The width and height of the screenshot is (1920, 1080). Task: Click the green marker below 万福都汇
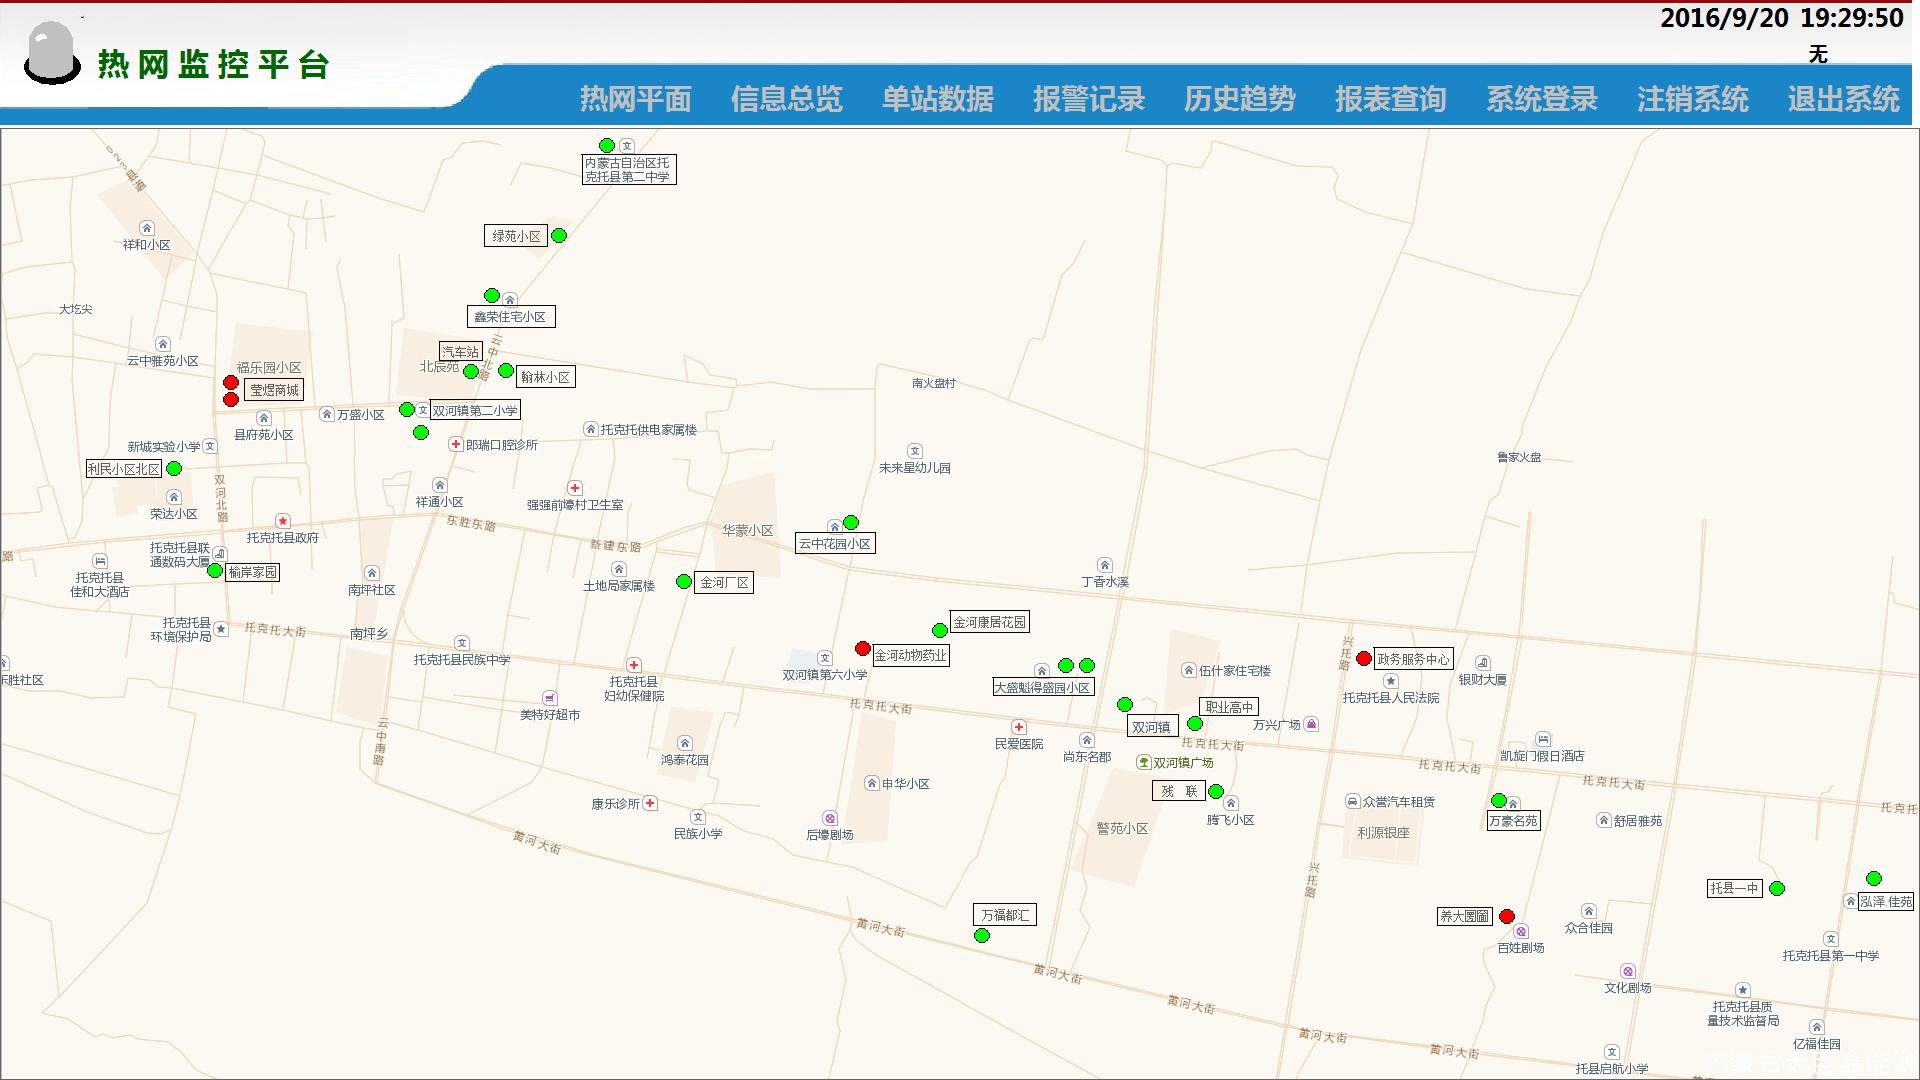coord(981,935)
